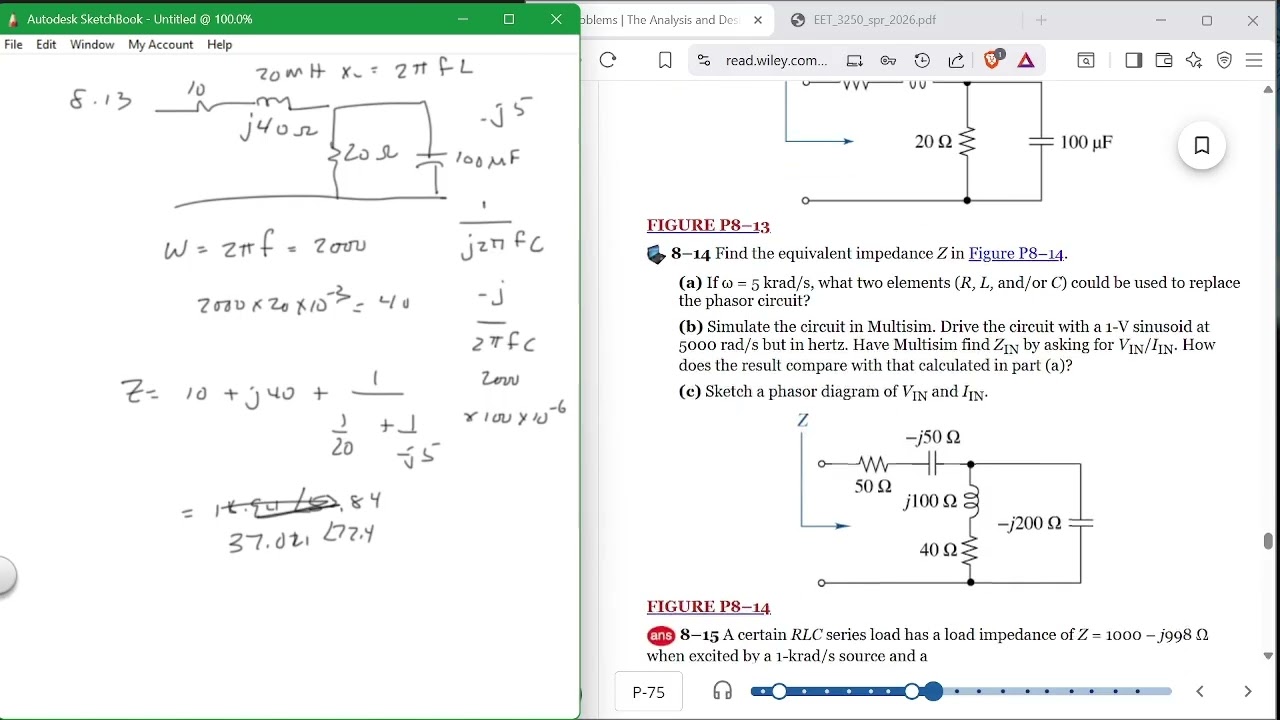Image resolution: width=1280 pixels, height=720 pixels.
Task: Minimize the SketchBook window
Action: (x=463, y=19)
